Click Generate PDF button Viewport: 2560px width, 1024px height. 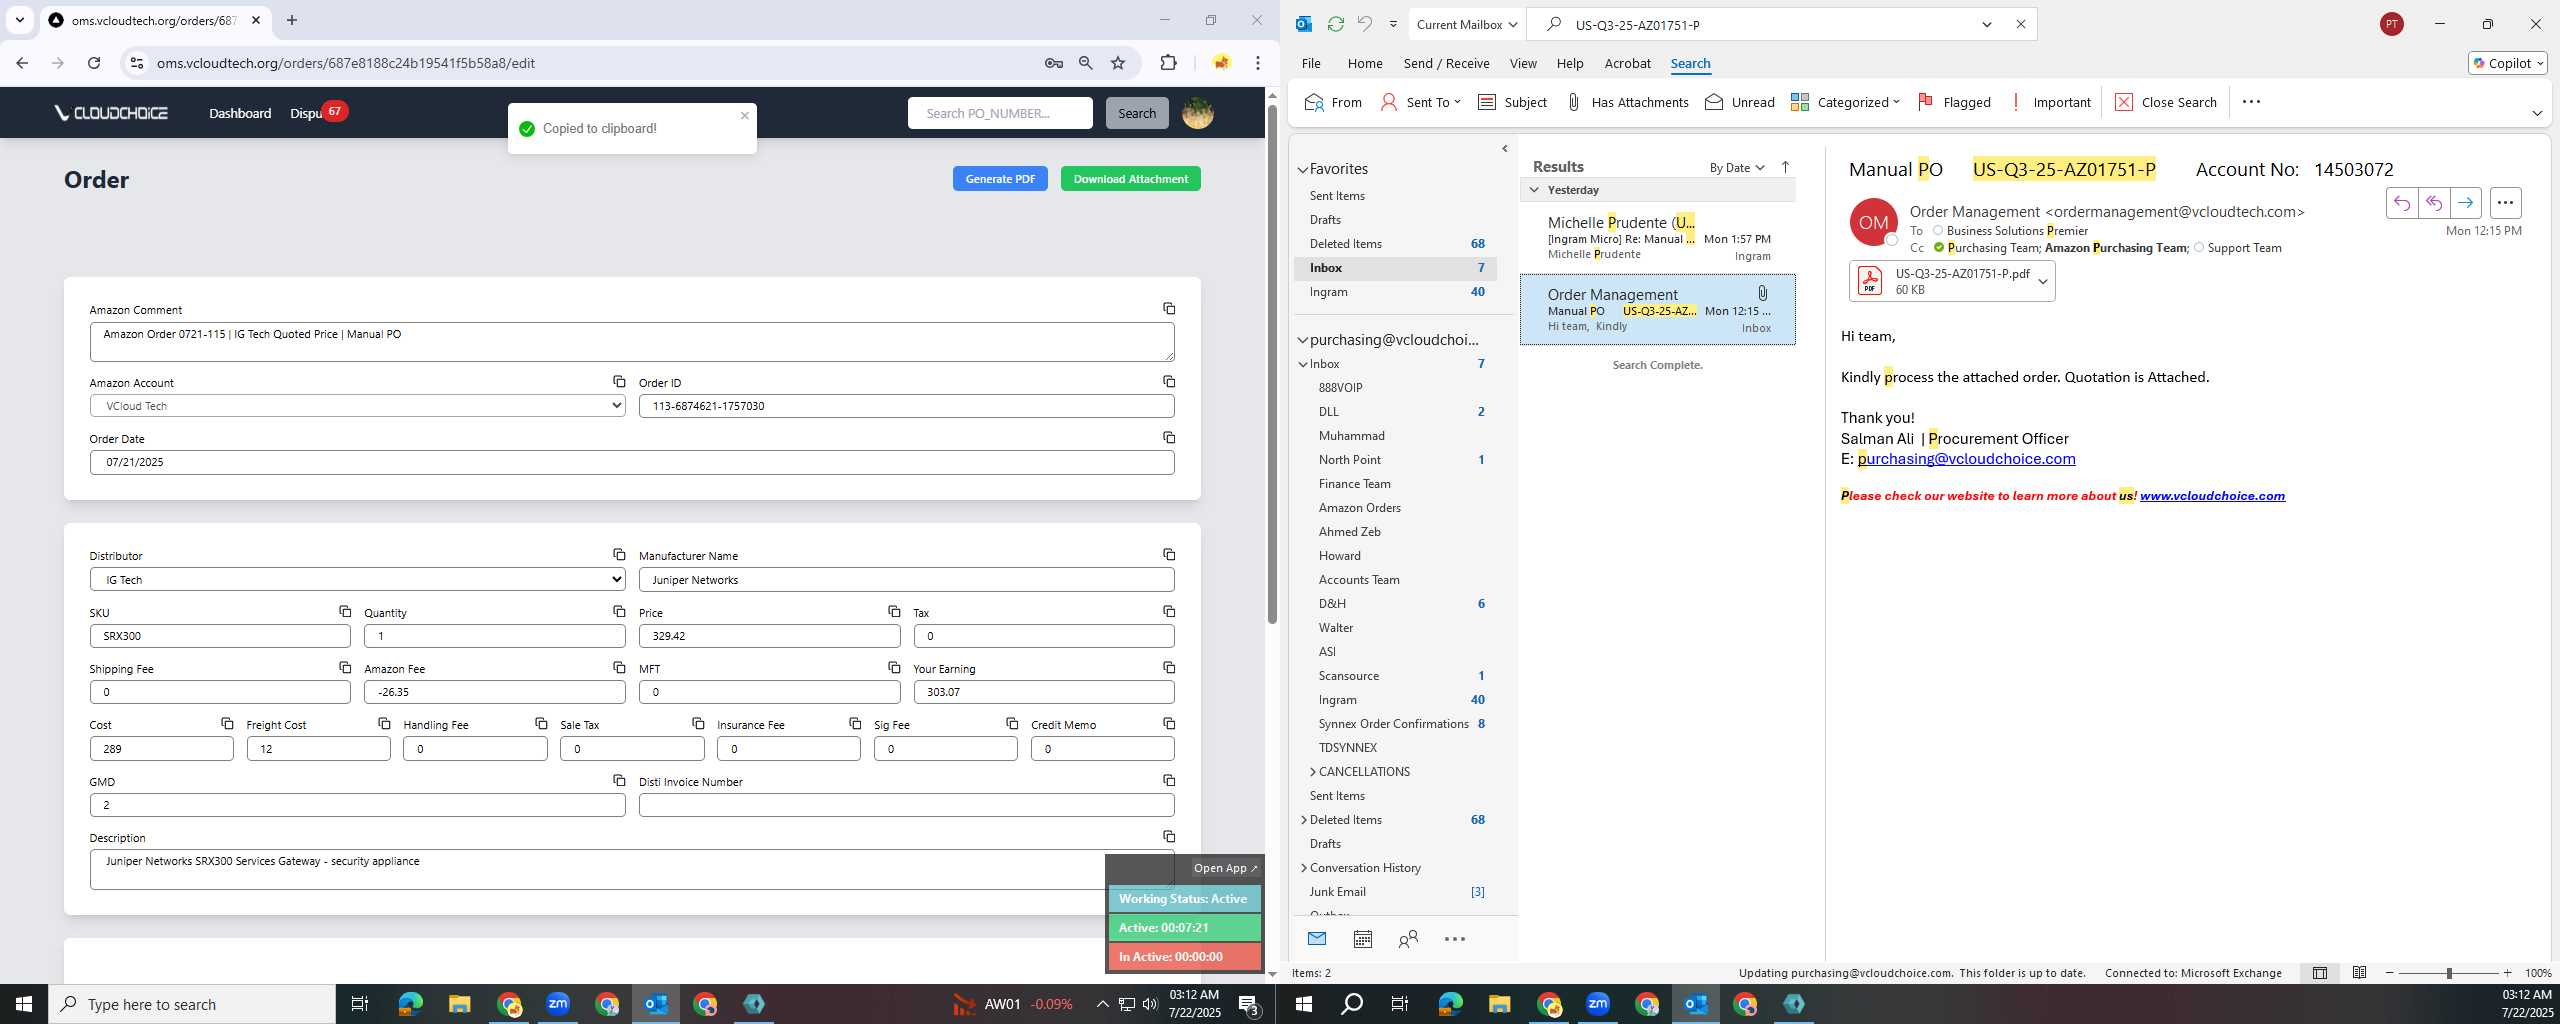pyautogui.click(x=1000, y=179)
